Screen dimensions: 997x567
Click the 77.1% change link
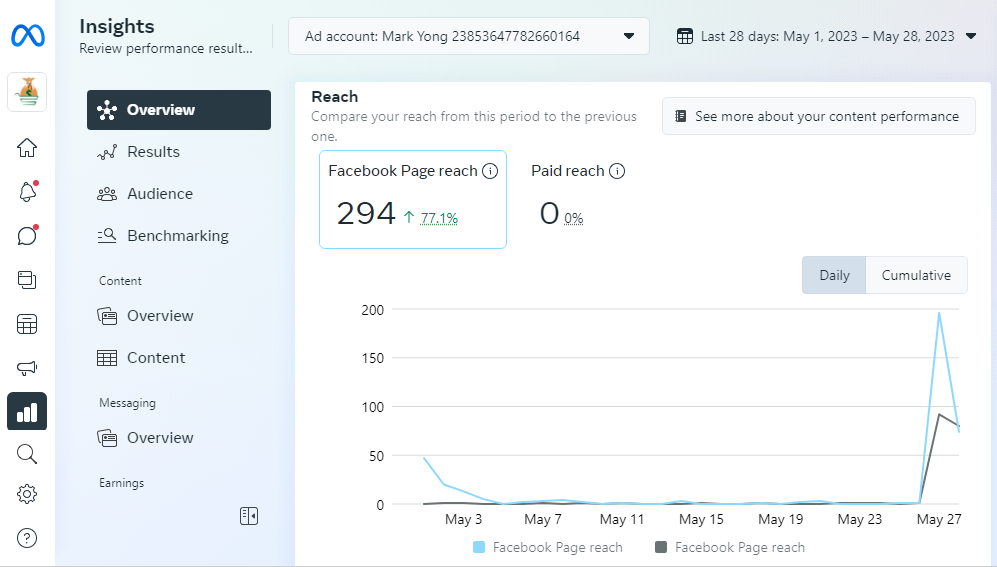[439, 219]
